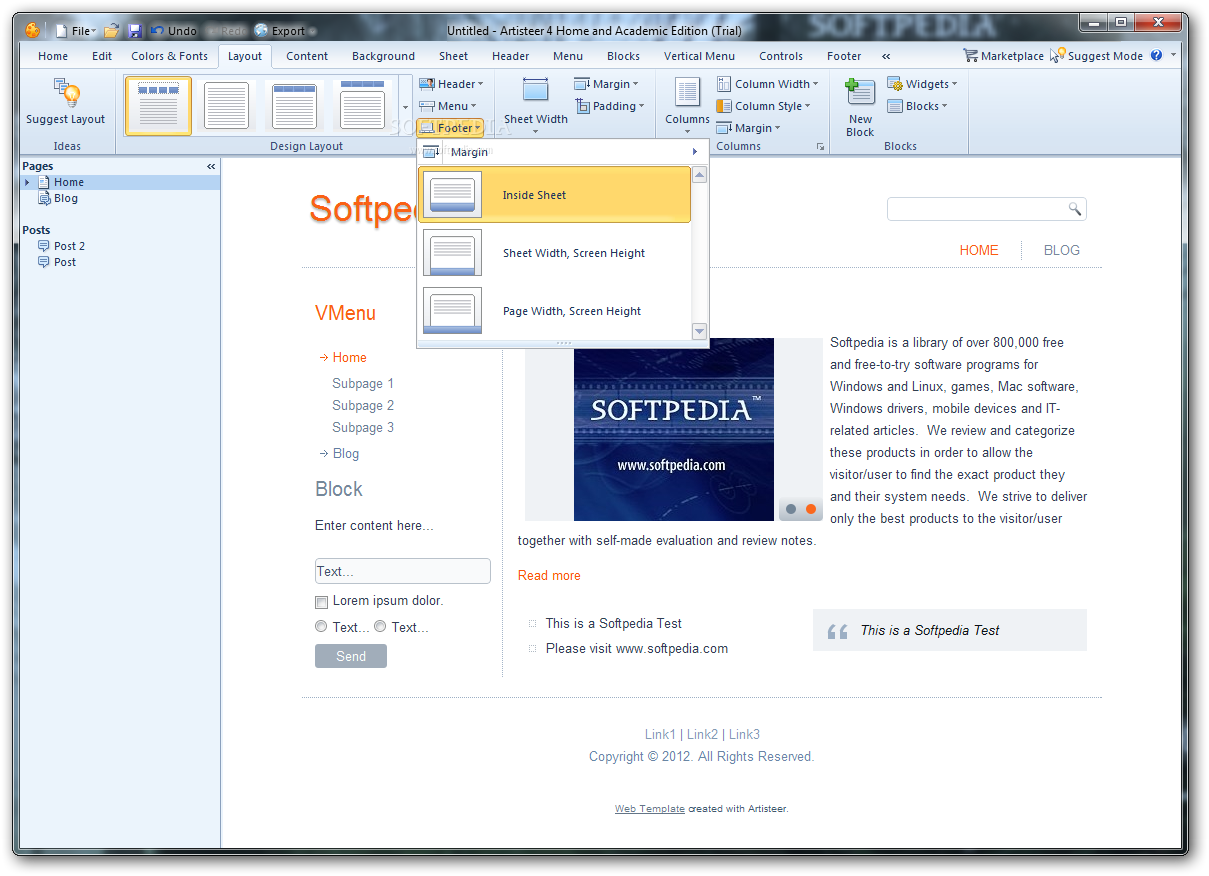This screenshot has height=876, width=1209.
Task: Select the fourth design layout thumbnail
Action: point(362,105)
